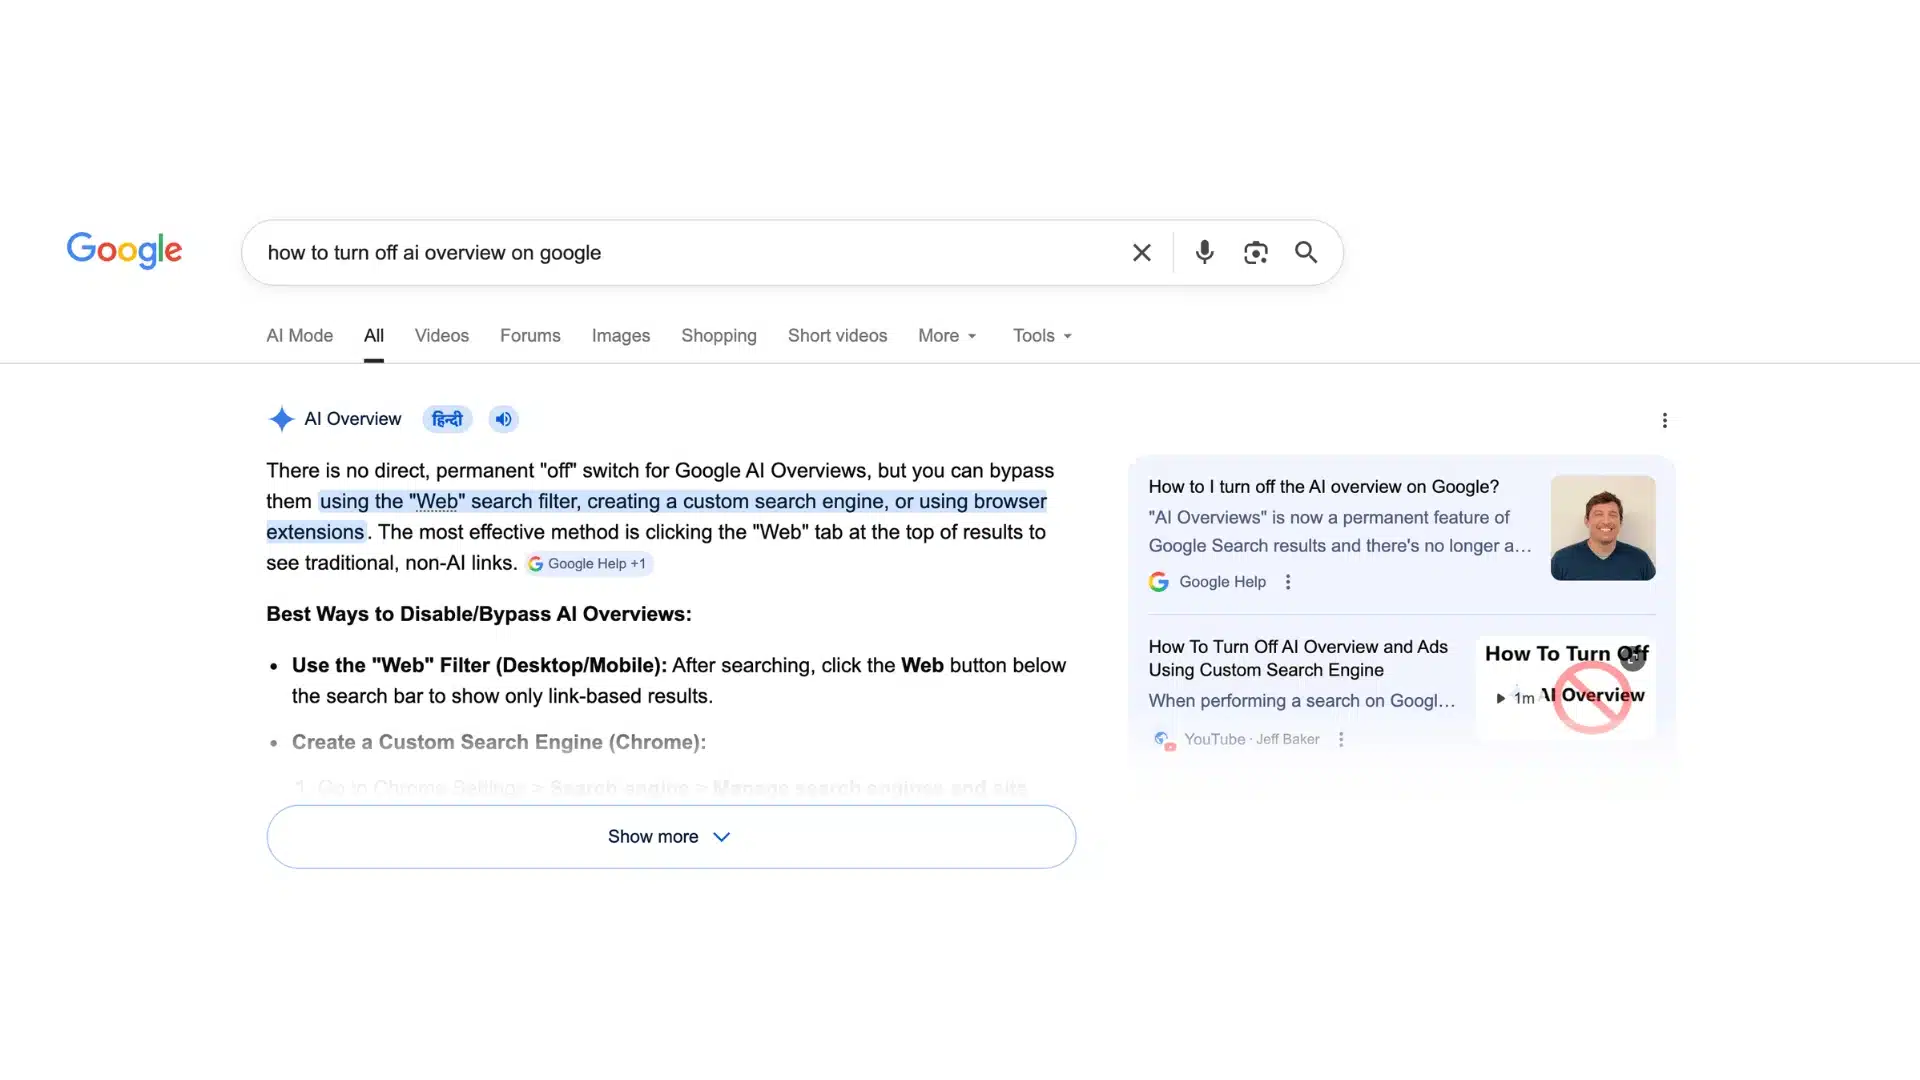Click the 'Create a Custom Search Engine (Chrome):' text
Screen dimensions: 1920x1080
(499, 742)
